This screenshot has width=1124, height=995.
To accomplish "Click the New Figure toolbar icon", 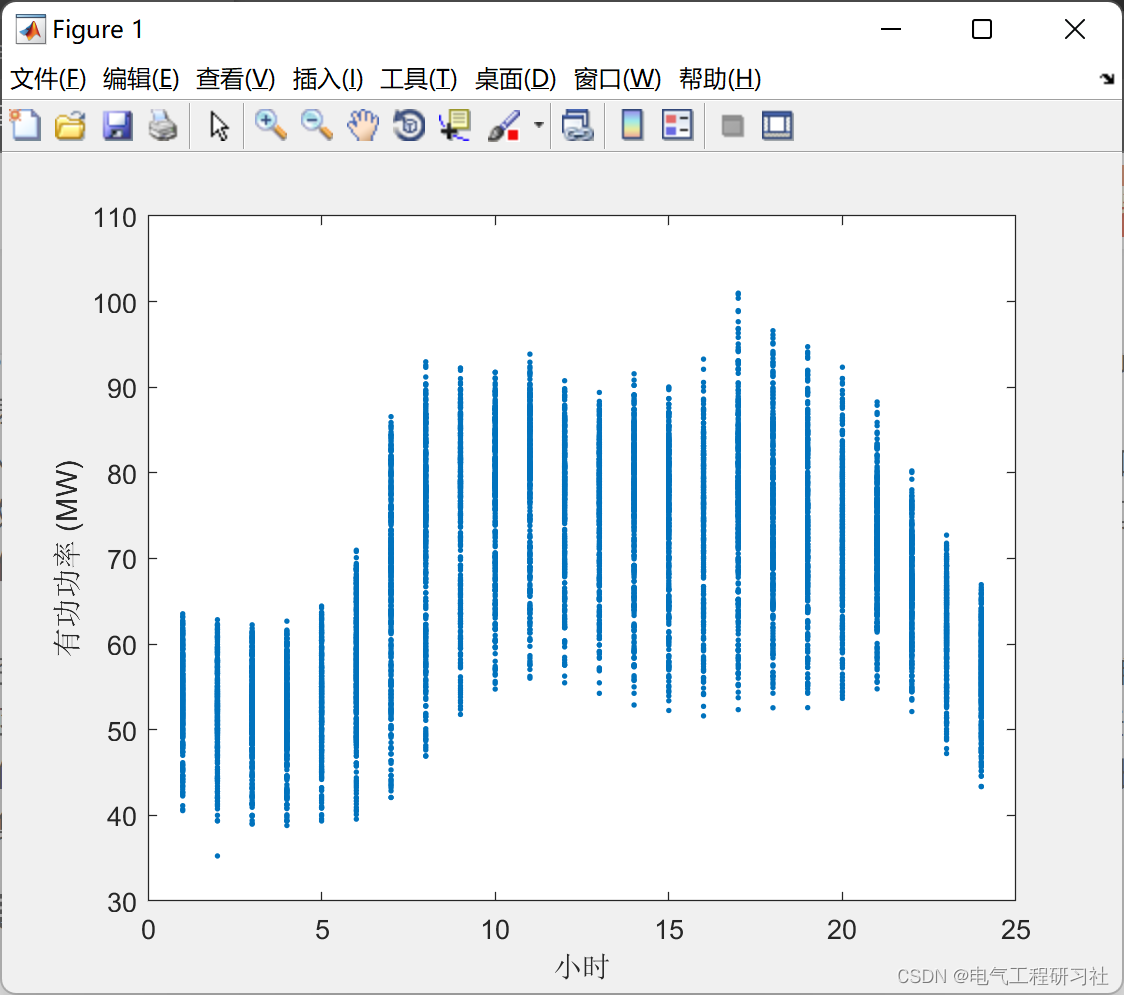I will coord(25,125).
